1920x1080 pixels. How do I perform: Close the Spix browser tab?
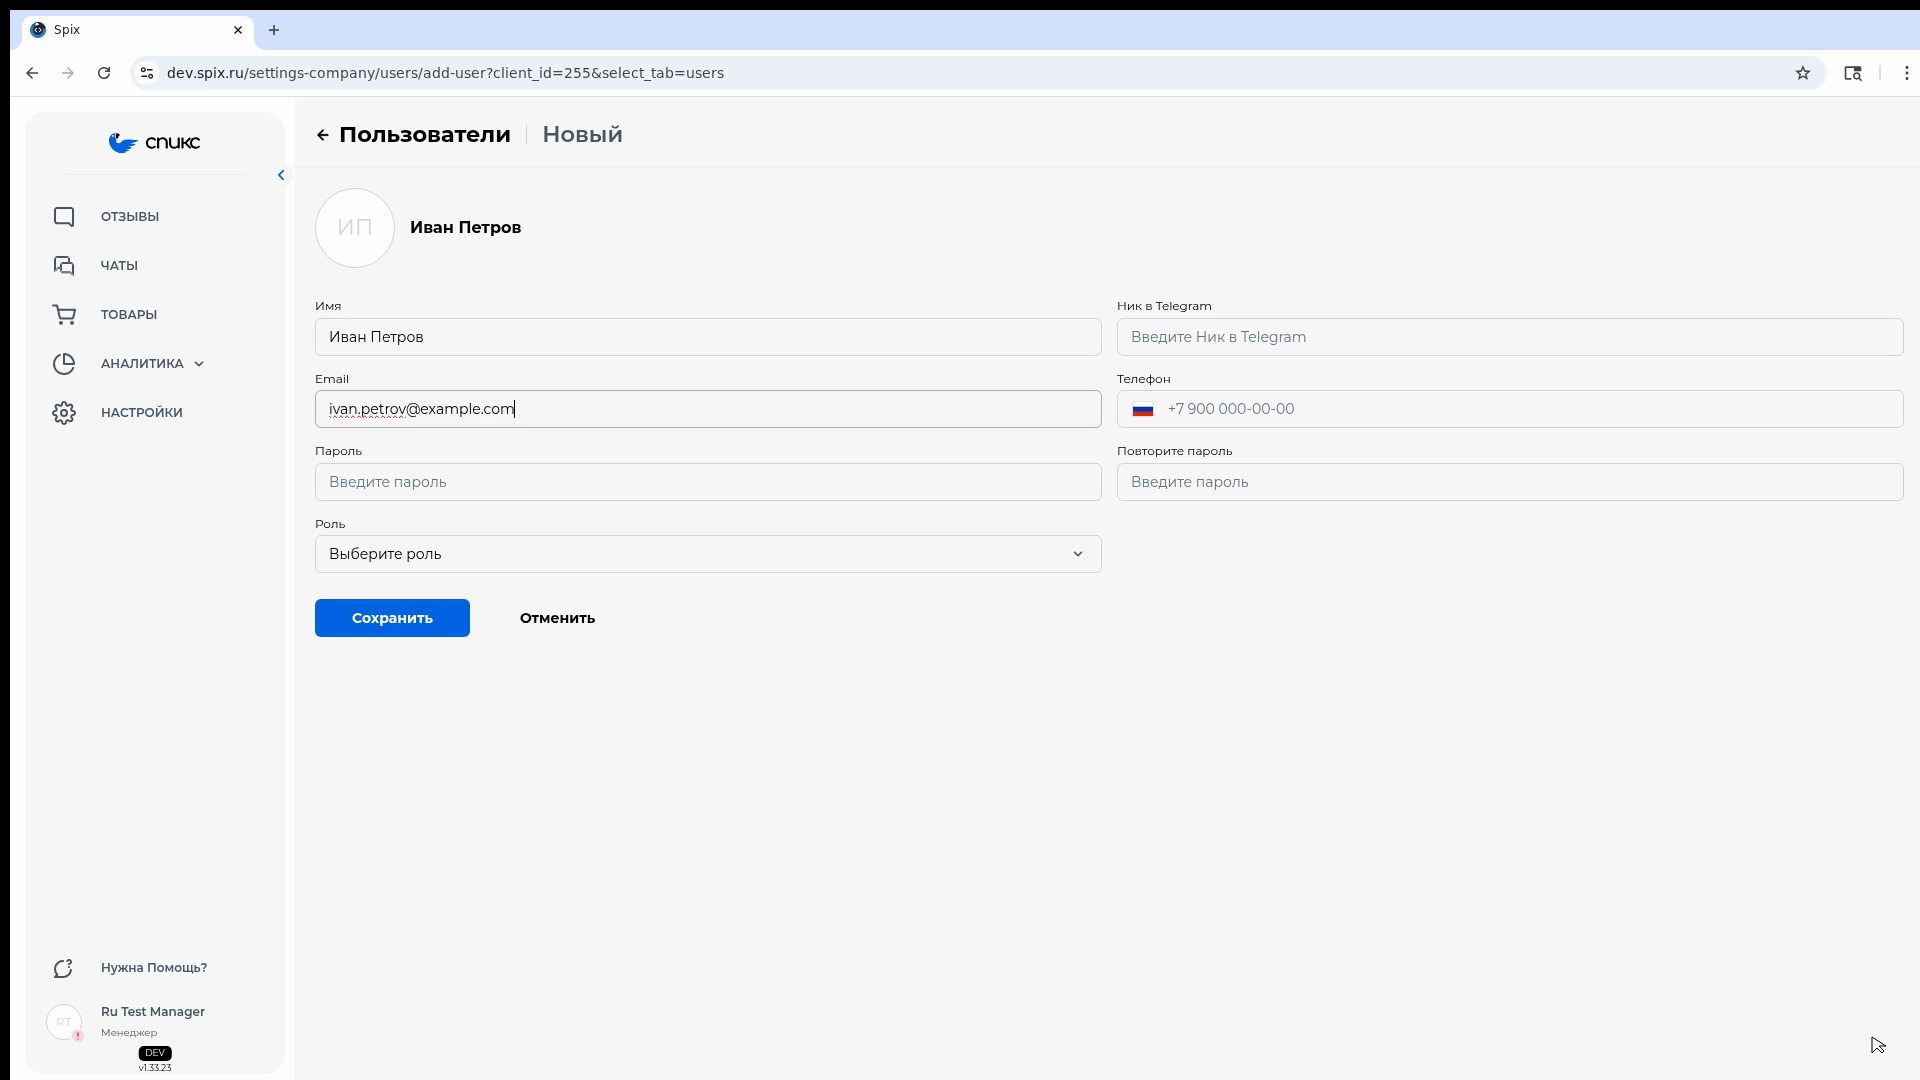[238, 30]
